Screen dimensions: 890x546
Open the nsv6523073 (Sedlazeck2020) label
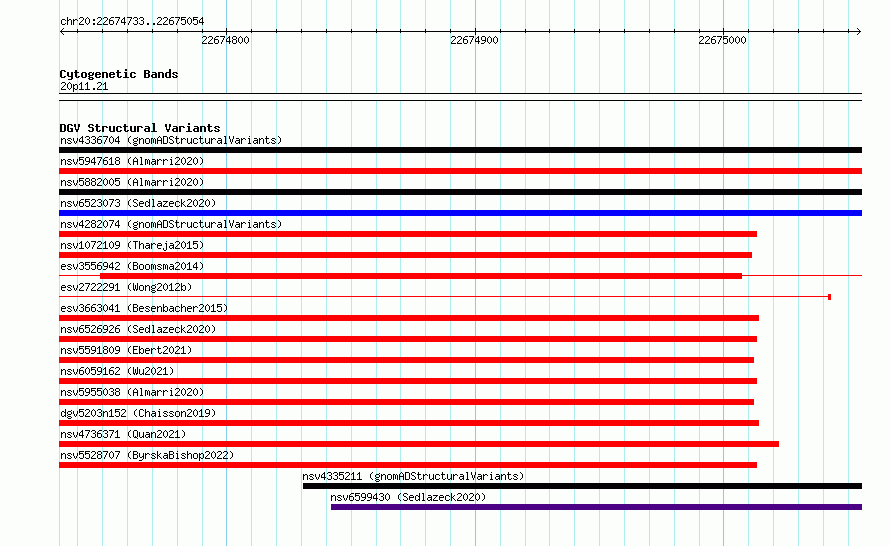pos(138,203)
